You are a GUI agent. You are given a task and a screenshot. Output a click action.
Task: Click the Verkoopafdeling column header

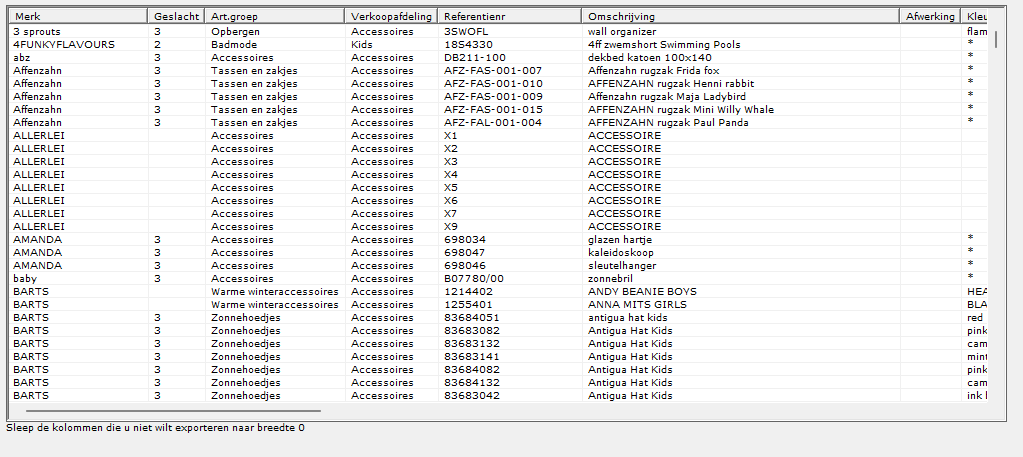click(391, 16)
